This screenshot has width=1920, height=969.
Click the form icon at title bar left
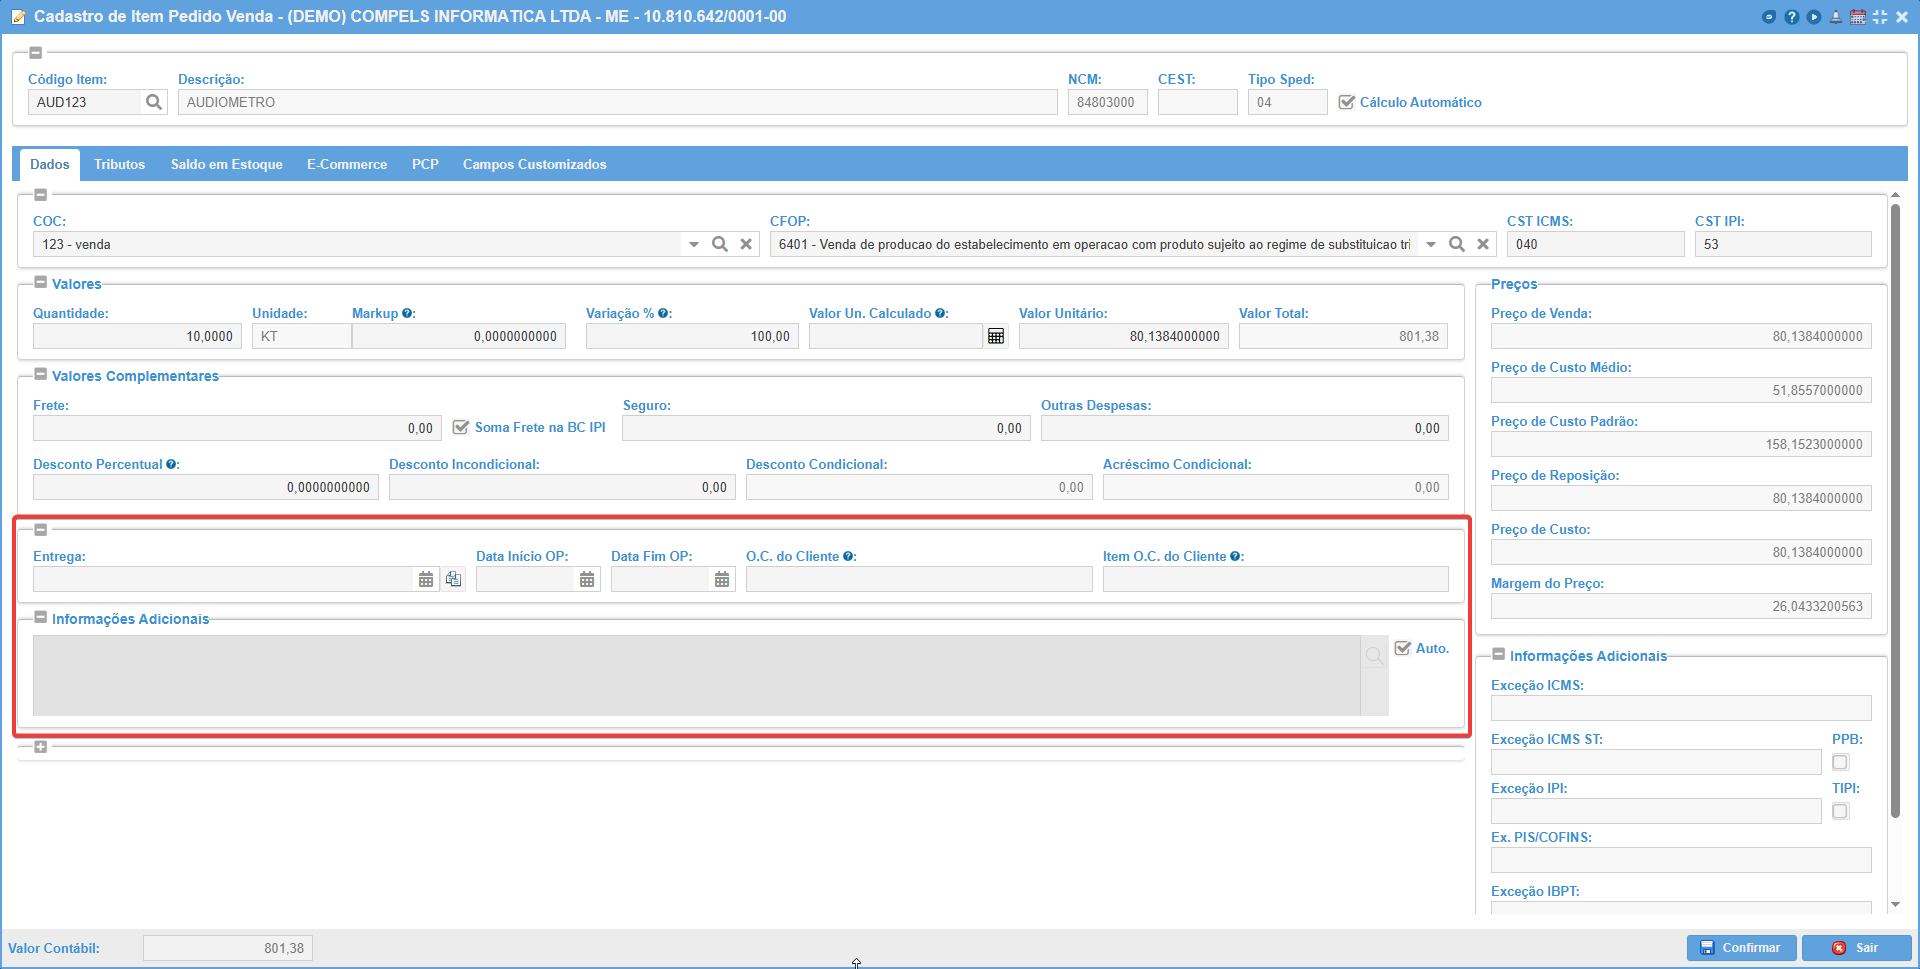click(x=18, y=17)
